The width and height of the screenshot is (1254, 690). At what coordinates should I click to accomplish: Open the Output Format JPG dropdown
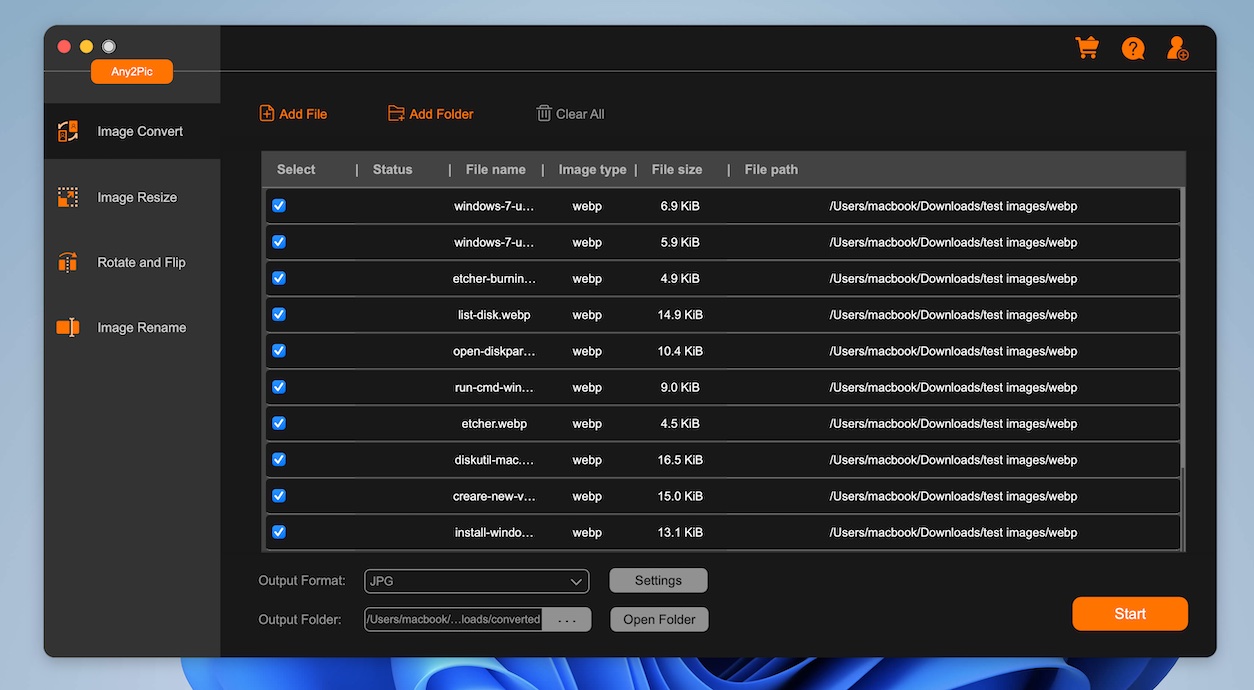pos(476,581)
